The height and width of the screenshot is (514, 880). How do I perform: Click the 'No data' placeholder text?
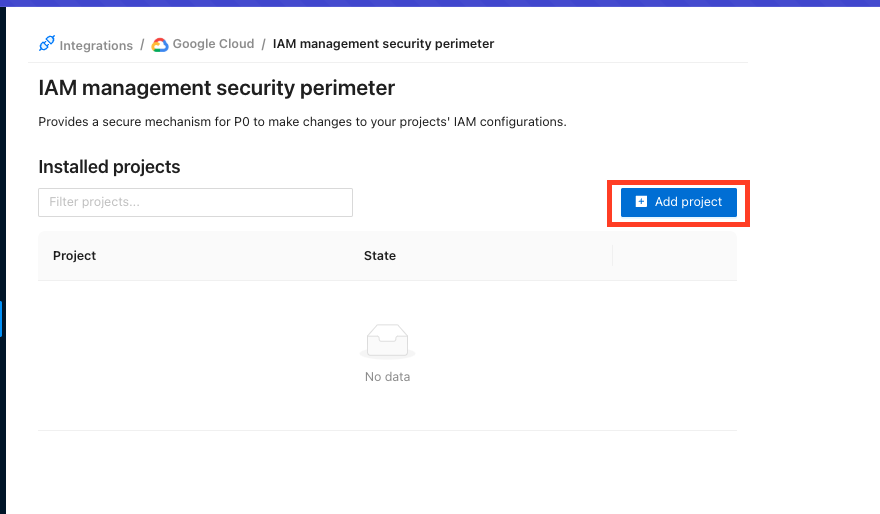pyautogui.click(x=387, y=377)
